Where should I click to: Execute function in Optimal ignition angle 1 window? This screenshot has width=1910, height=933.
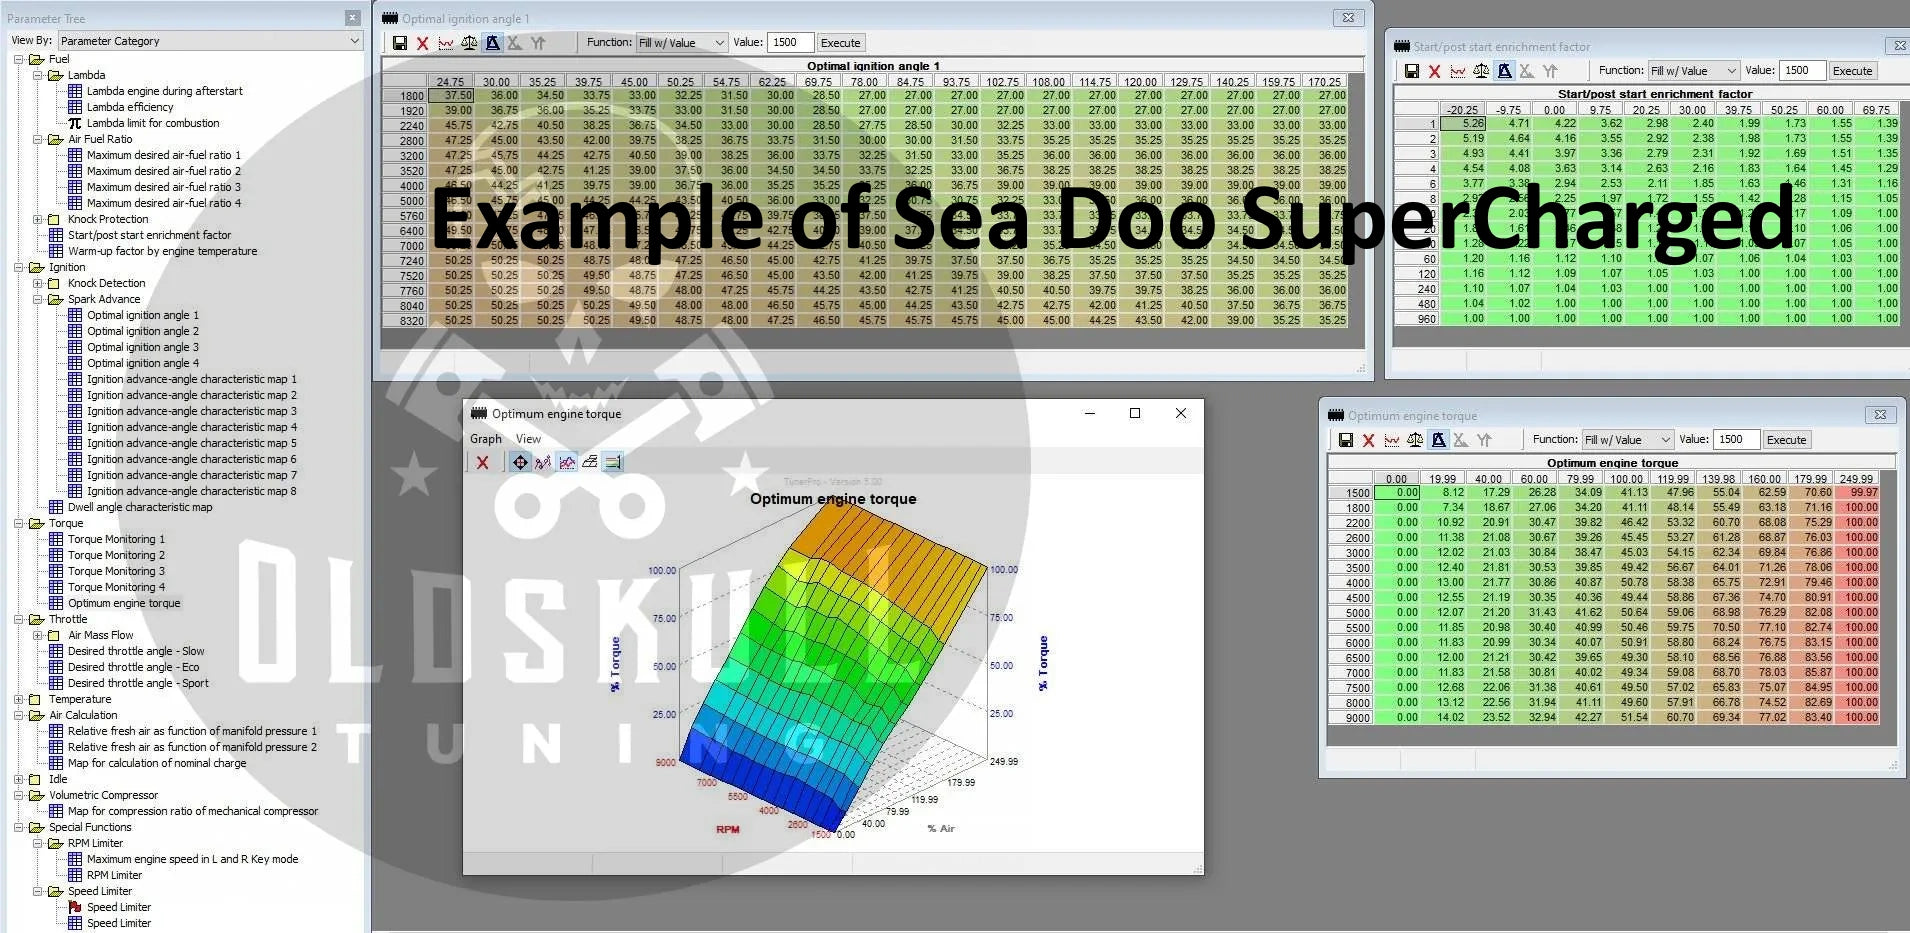[840, 43]
